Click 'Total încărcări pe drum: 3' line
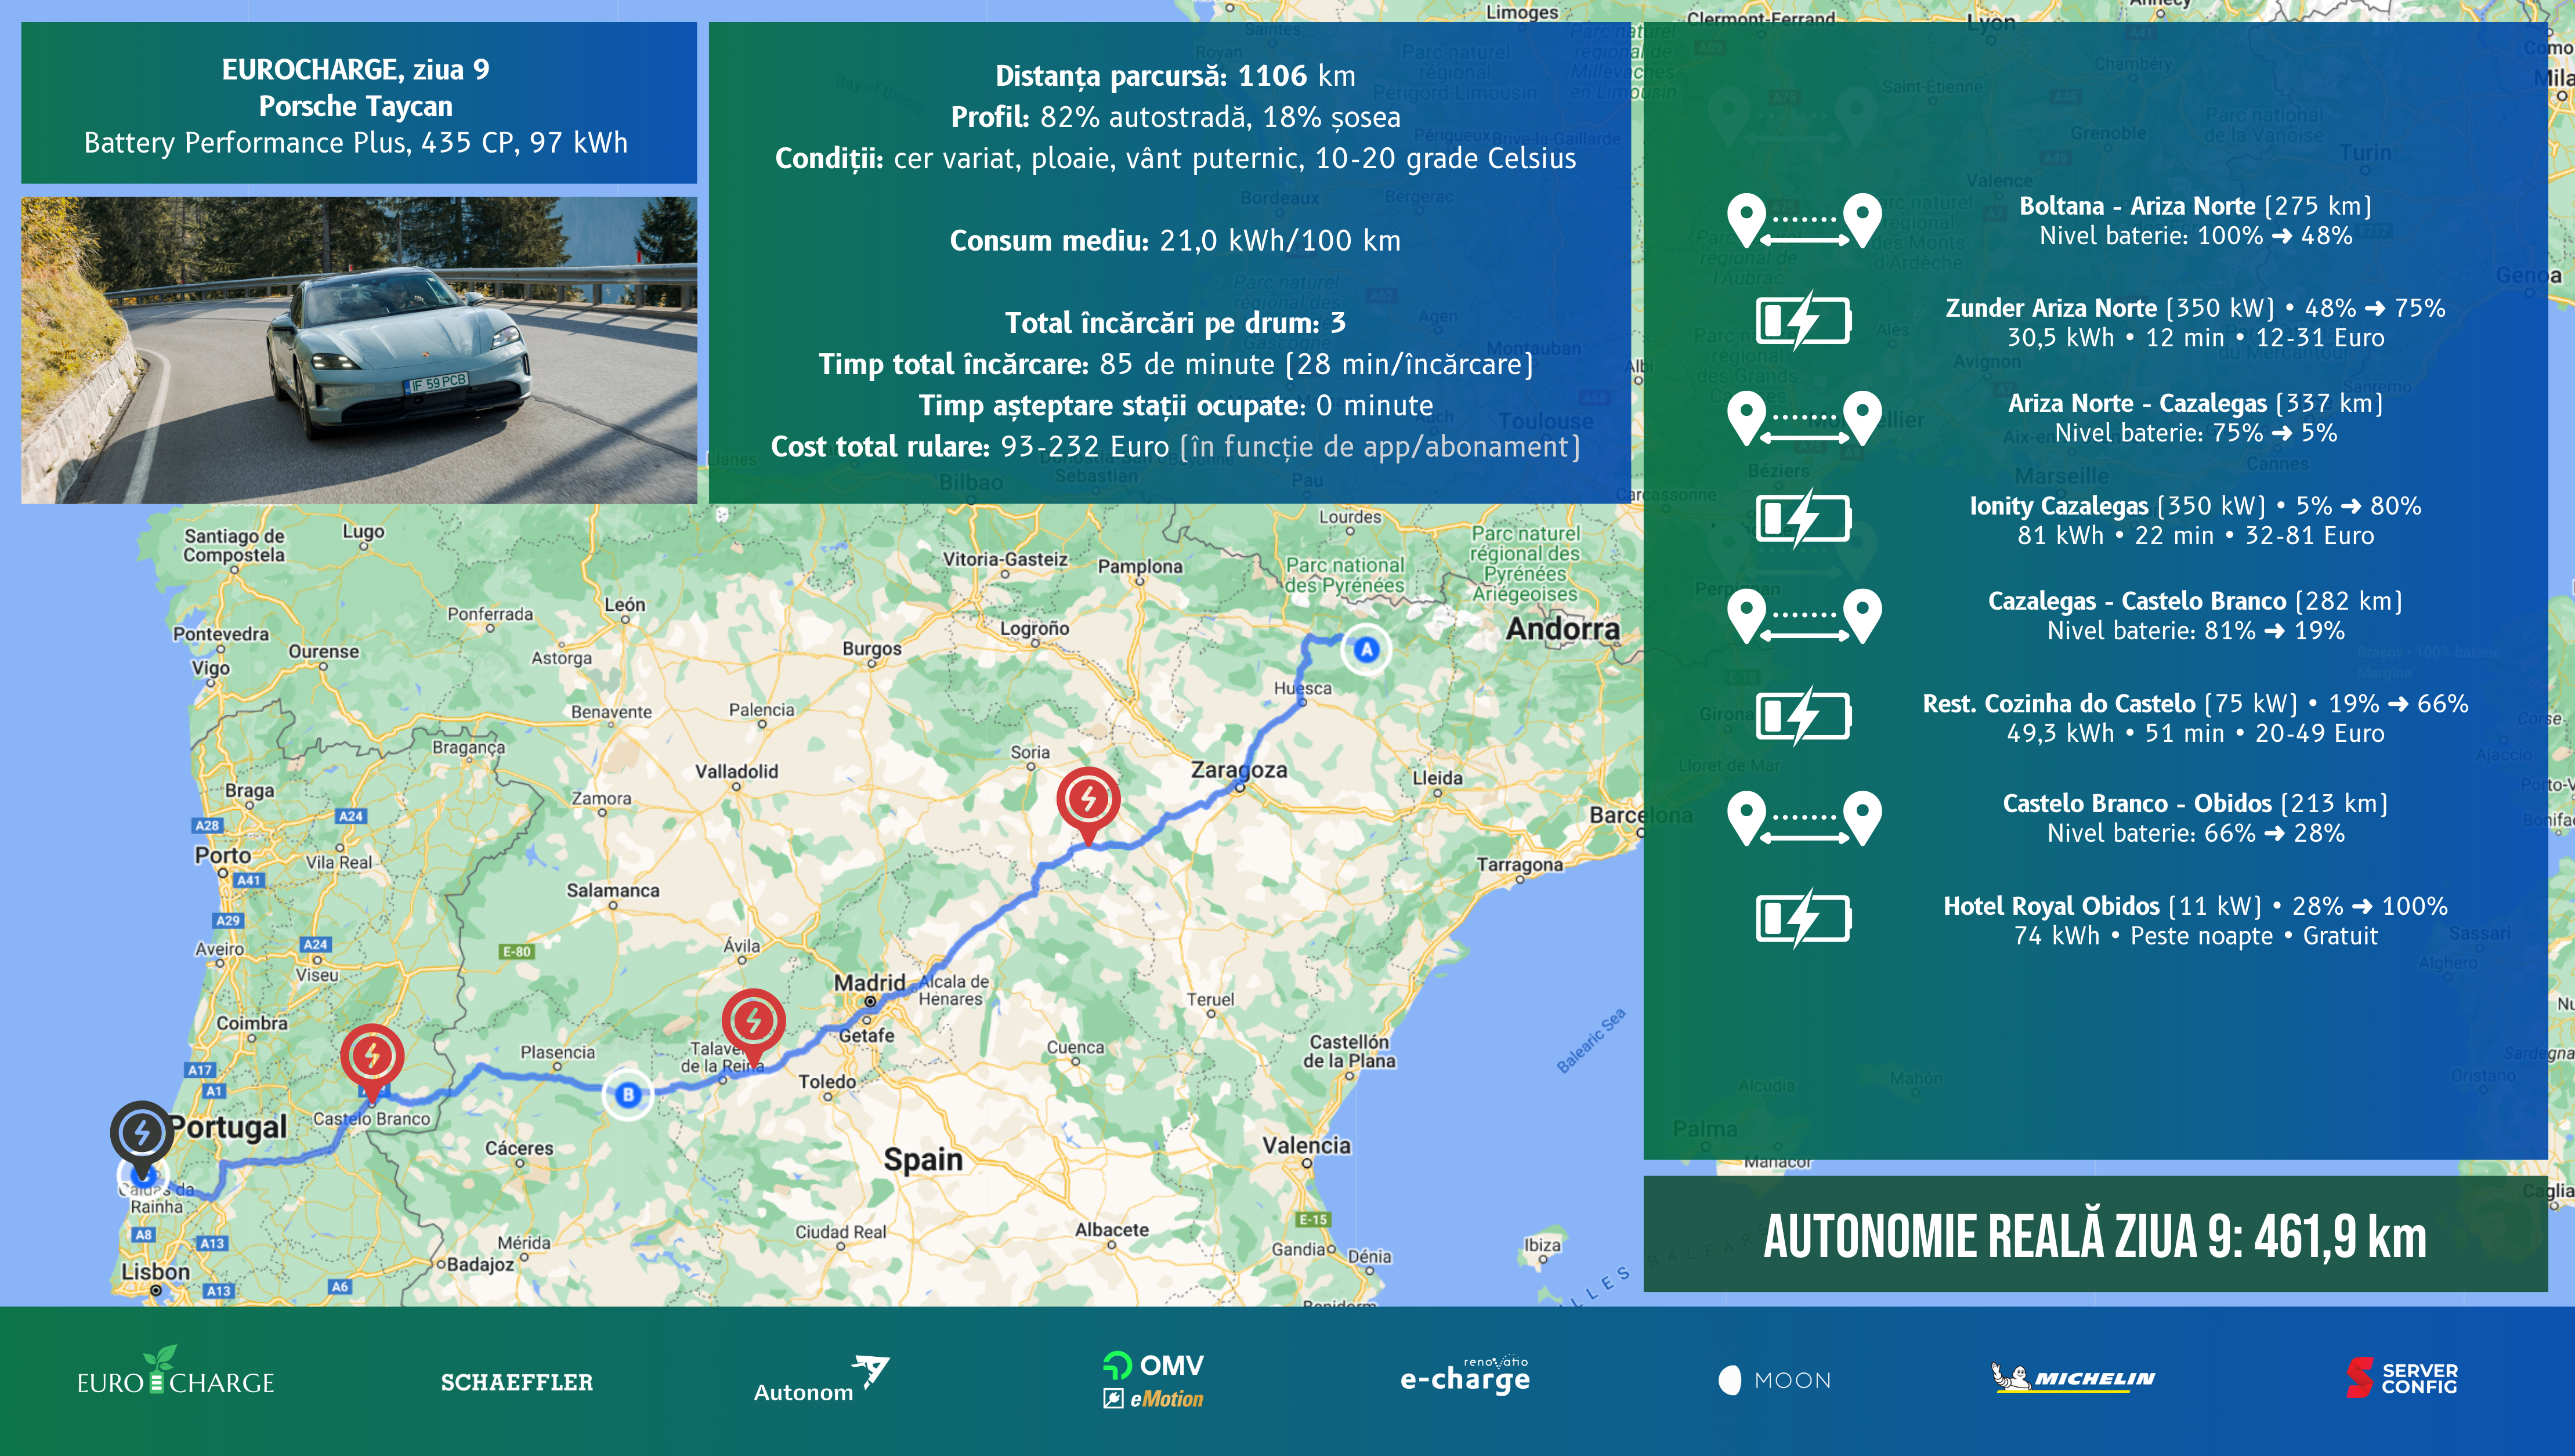The width and height of the screenshot is (2575, 1456). (1175, 323)
